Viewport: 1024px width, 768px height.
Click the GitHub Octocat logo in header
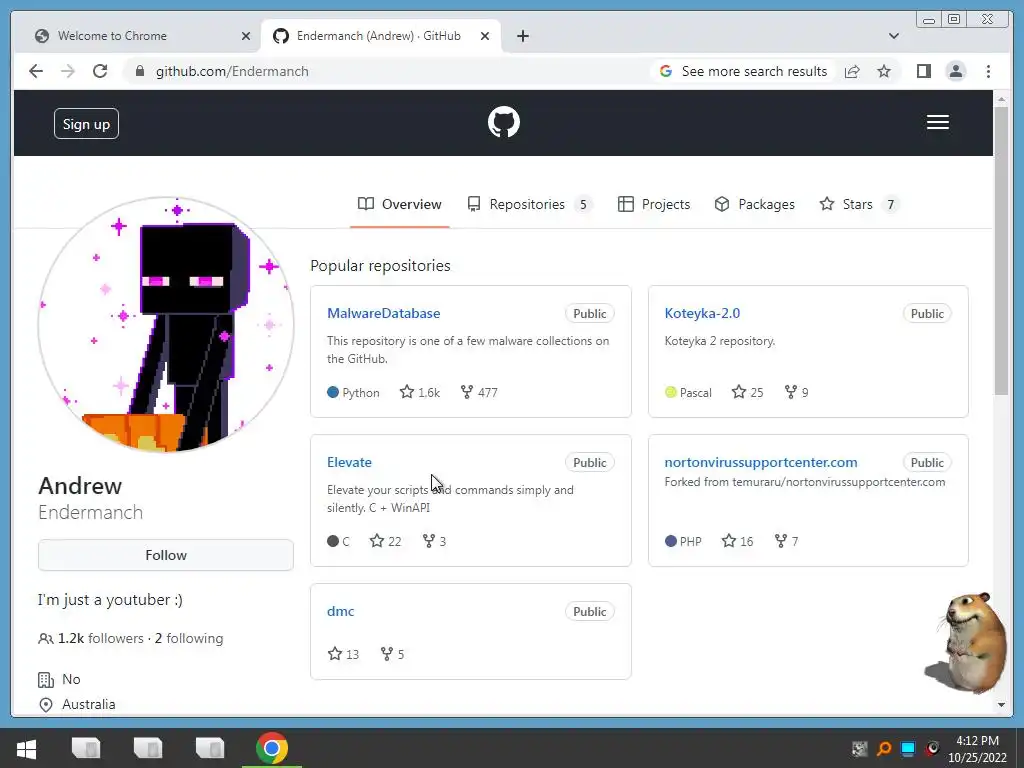coord(504,122)
